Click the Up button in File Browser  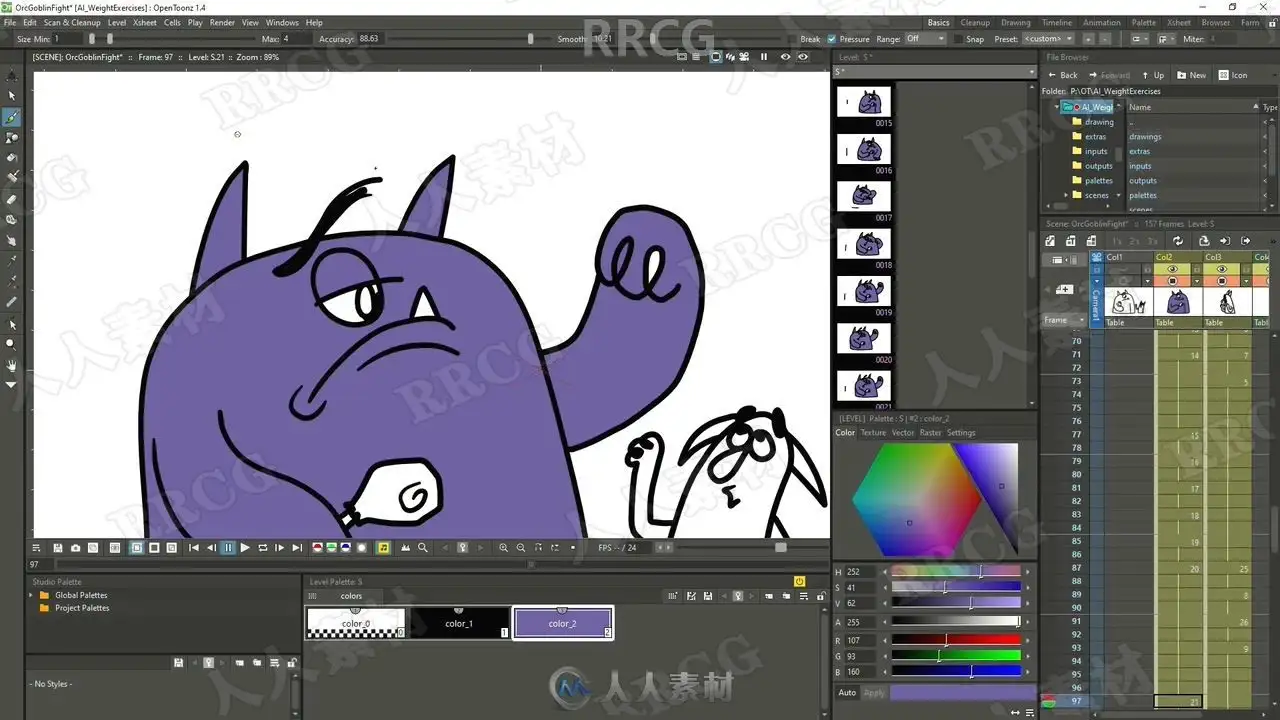(x=1153, y=75)
